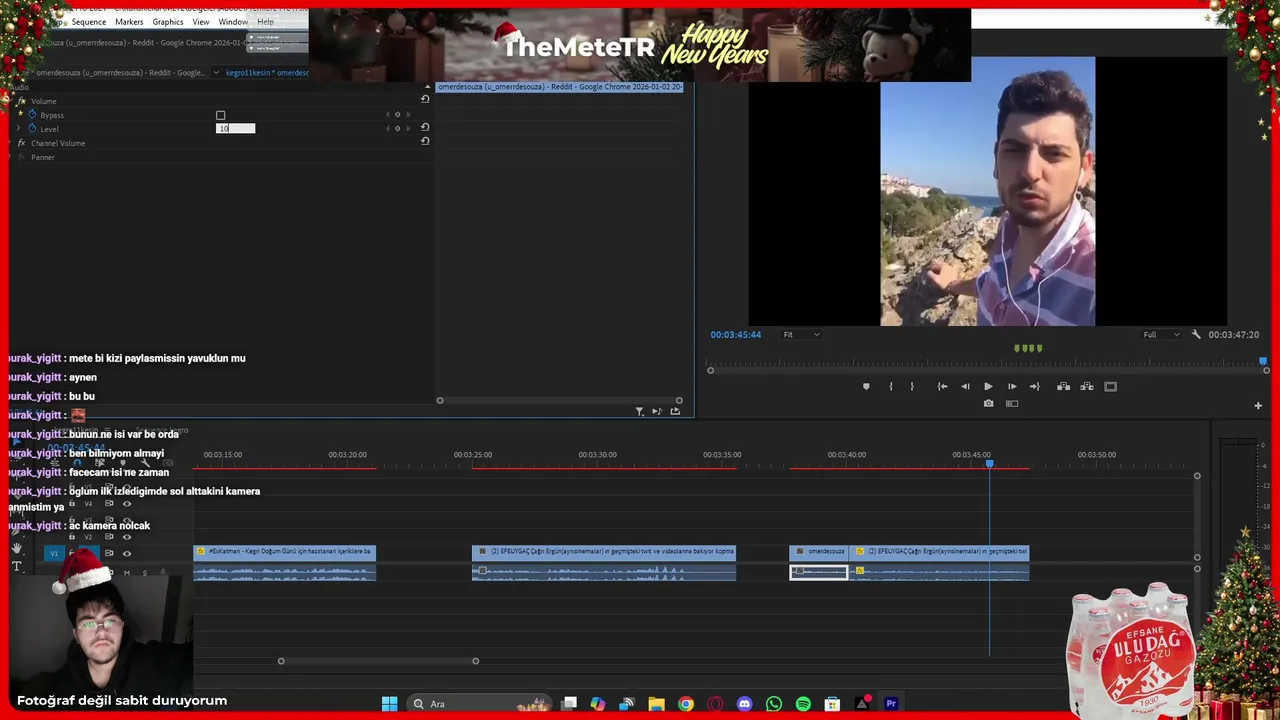
Task: Click the safe margins frame button
Action: pyautogui.click(x=1110, y=386)
